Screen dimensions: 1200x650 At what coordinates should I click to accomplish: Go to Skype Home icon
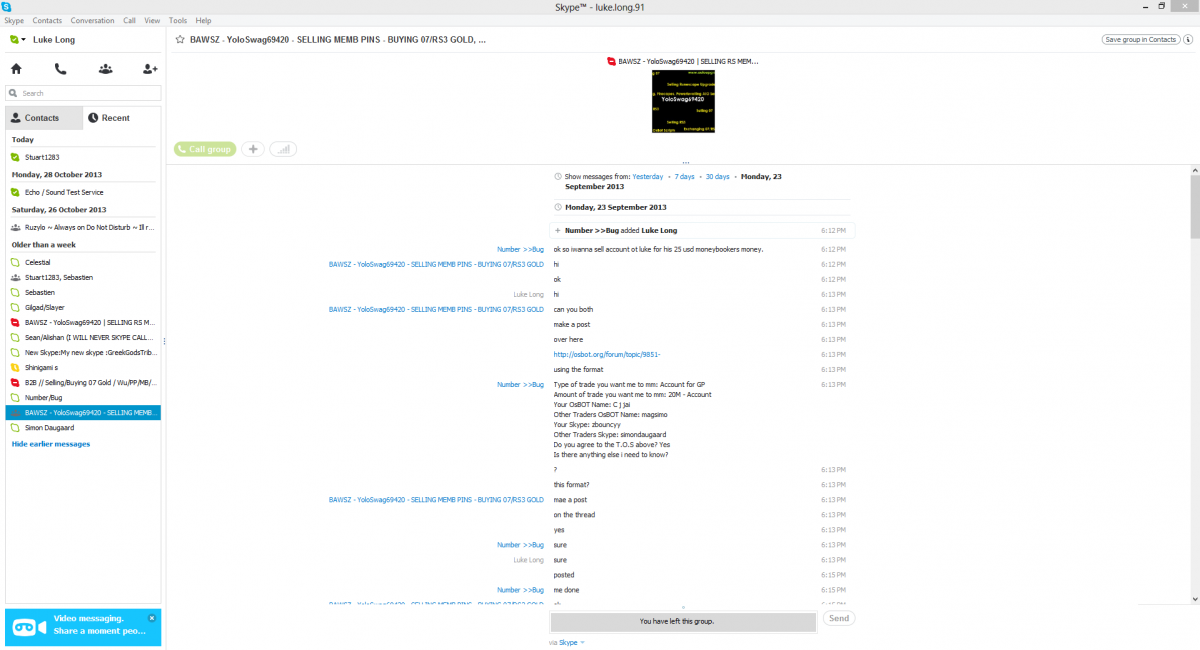click(x=16, y=69)
